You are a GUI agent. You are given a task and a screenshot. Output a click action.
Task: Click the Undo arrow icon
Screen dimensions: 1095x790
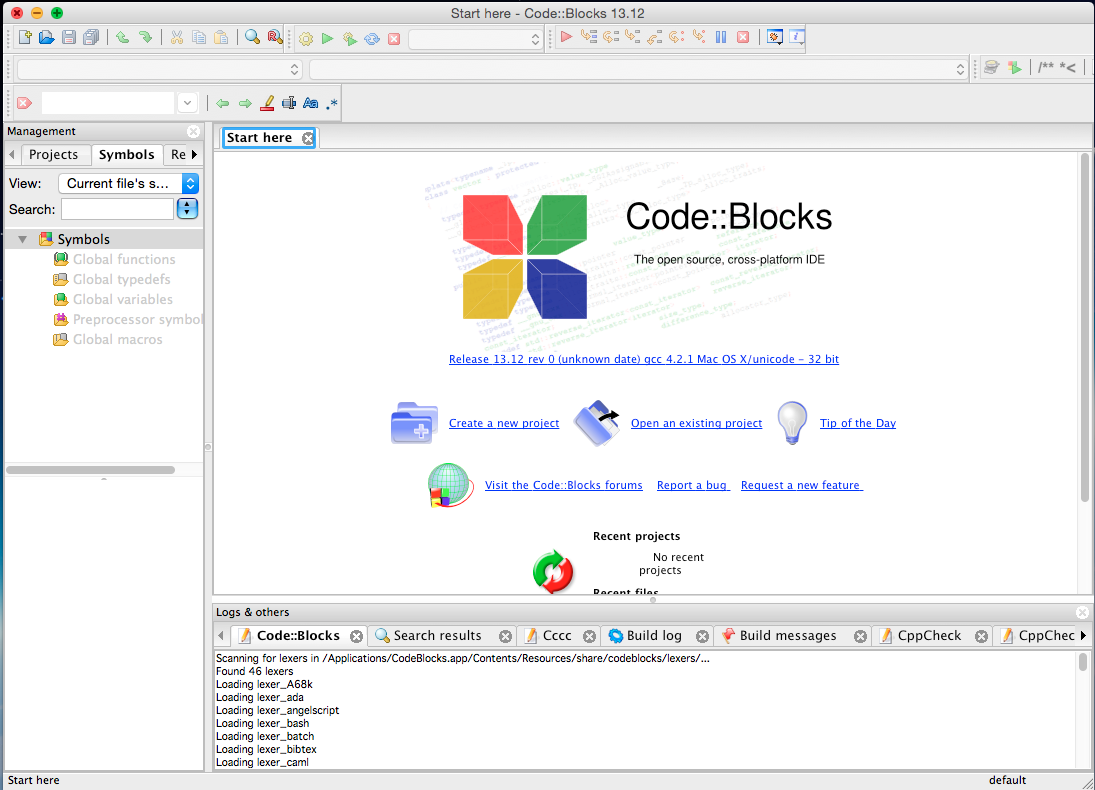(x=123, y=37)
